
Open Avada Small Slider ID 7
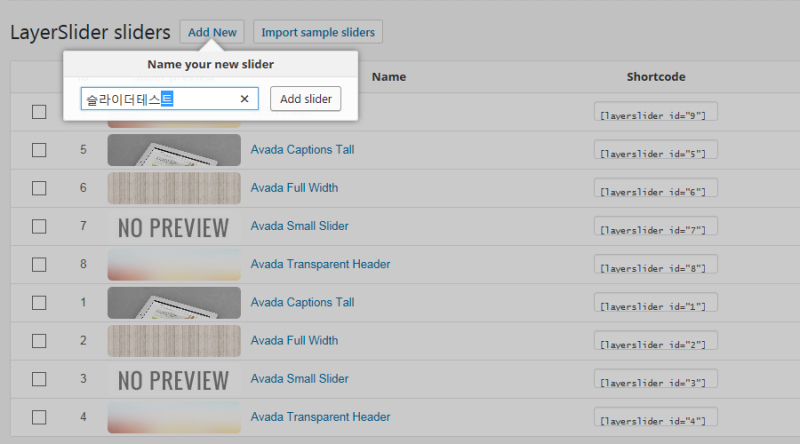299,226
